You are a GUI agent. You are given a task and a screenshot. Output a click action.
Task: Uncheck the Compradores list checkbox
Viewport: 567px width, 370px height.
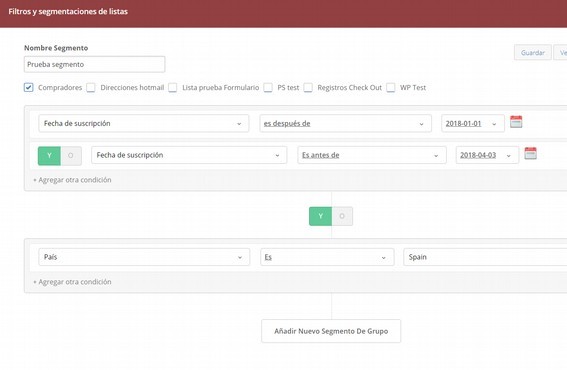(29, 87)
